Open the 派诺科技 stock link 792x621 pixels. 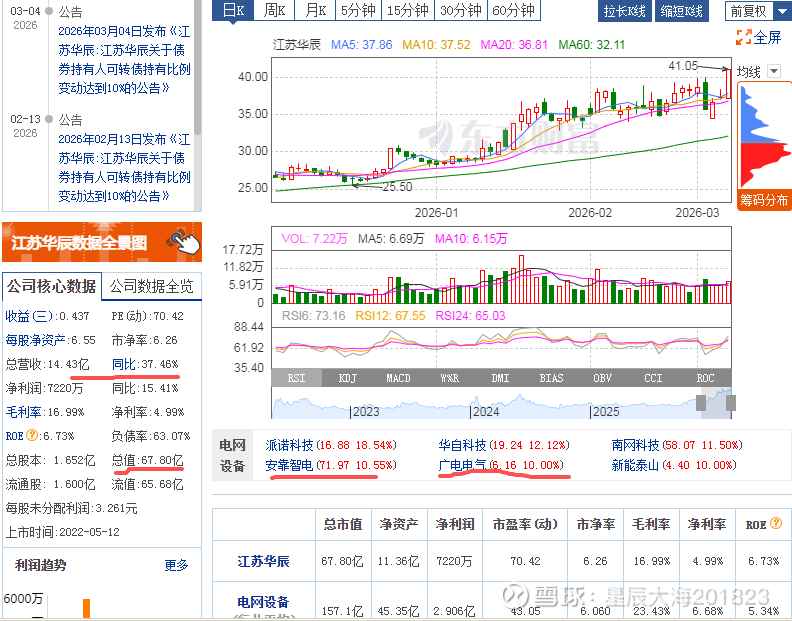289,445
